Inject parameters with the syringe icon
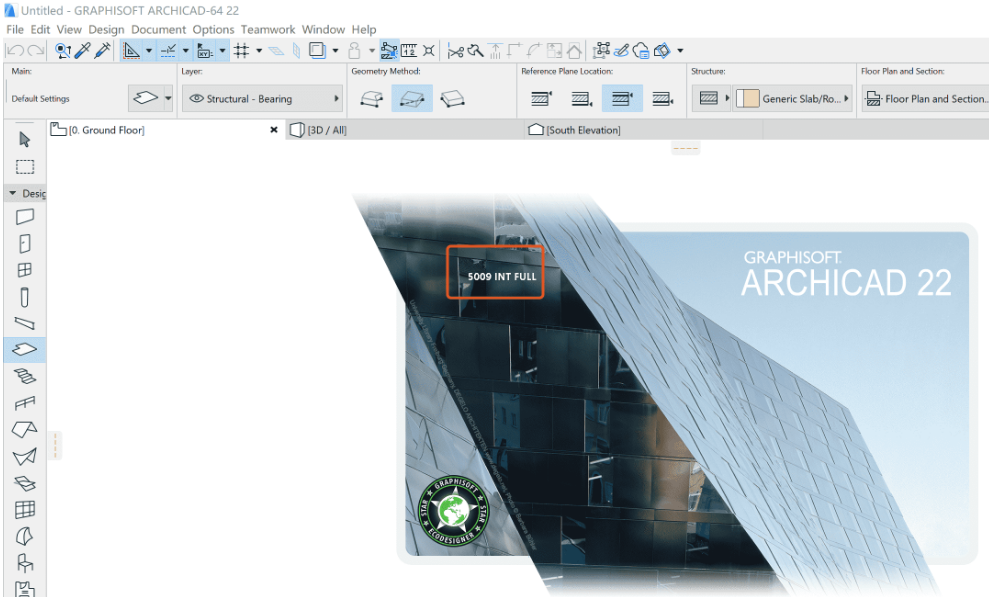 click(x=102, y=50)
